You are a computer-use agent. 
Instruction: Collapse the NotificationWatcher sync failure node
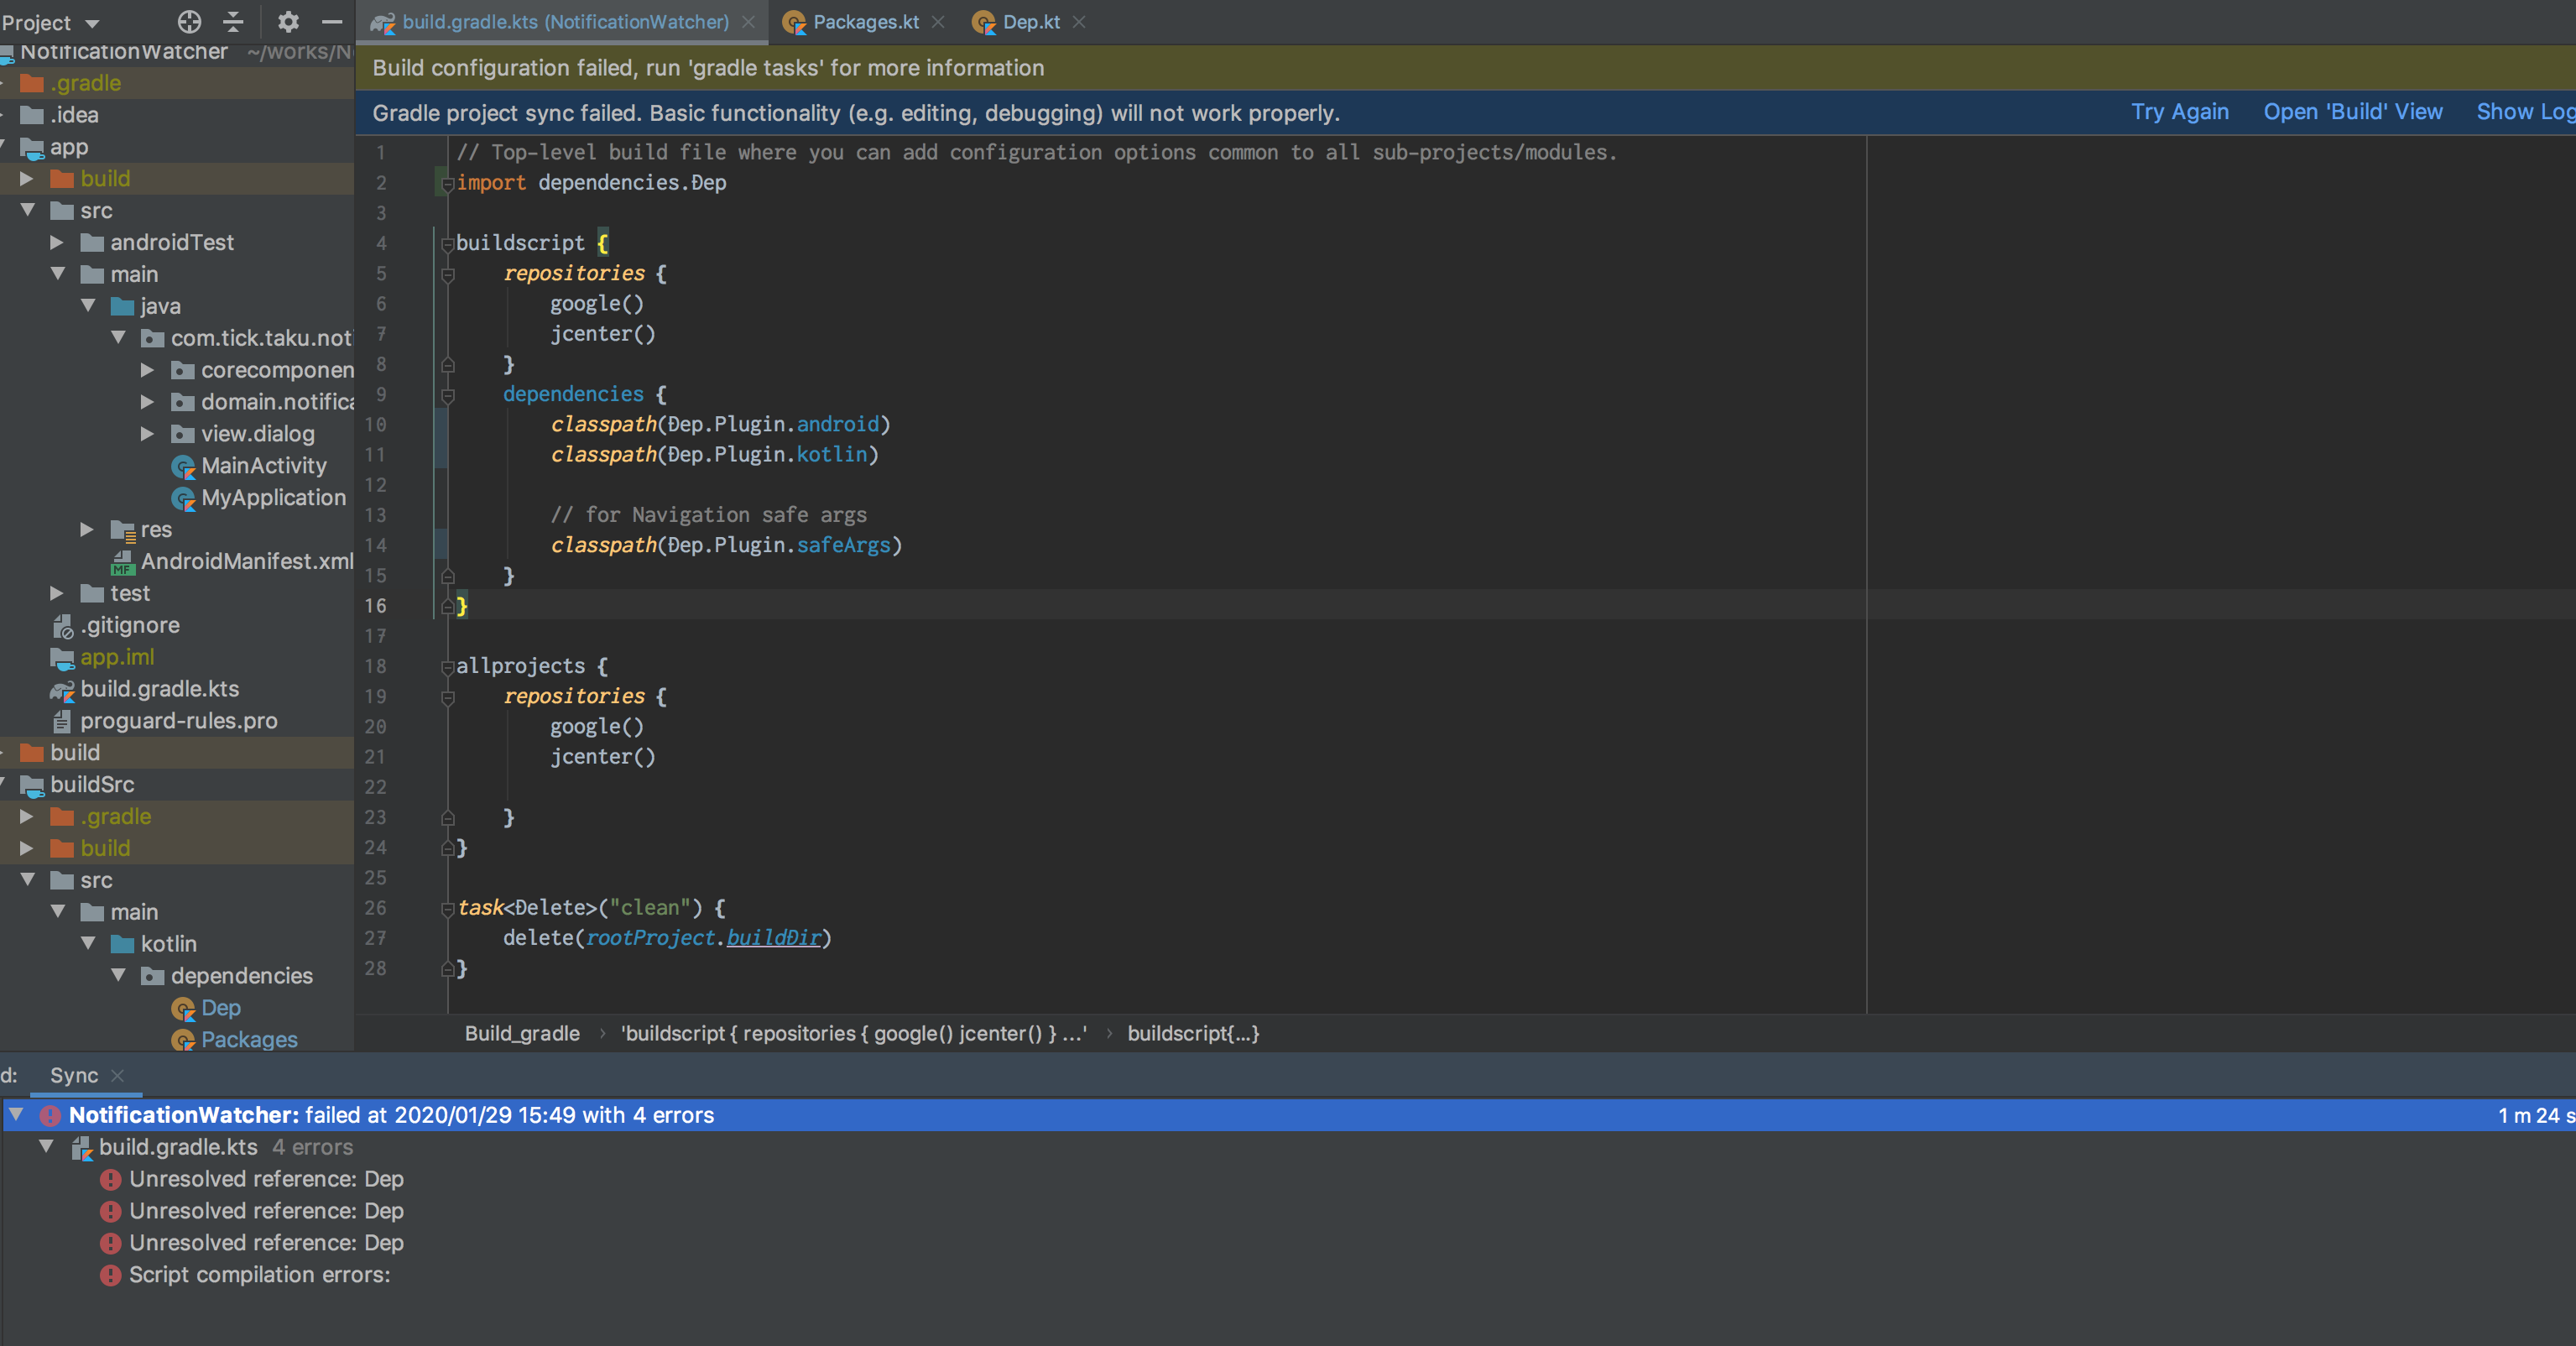tap(17, 1114)
